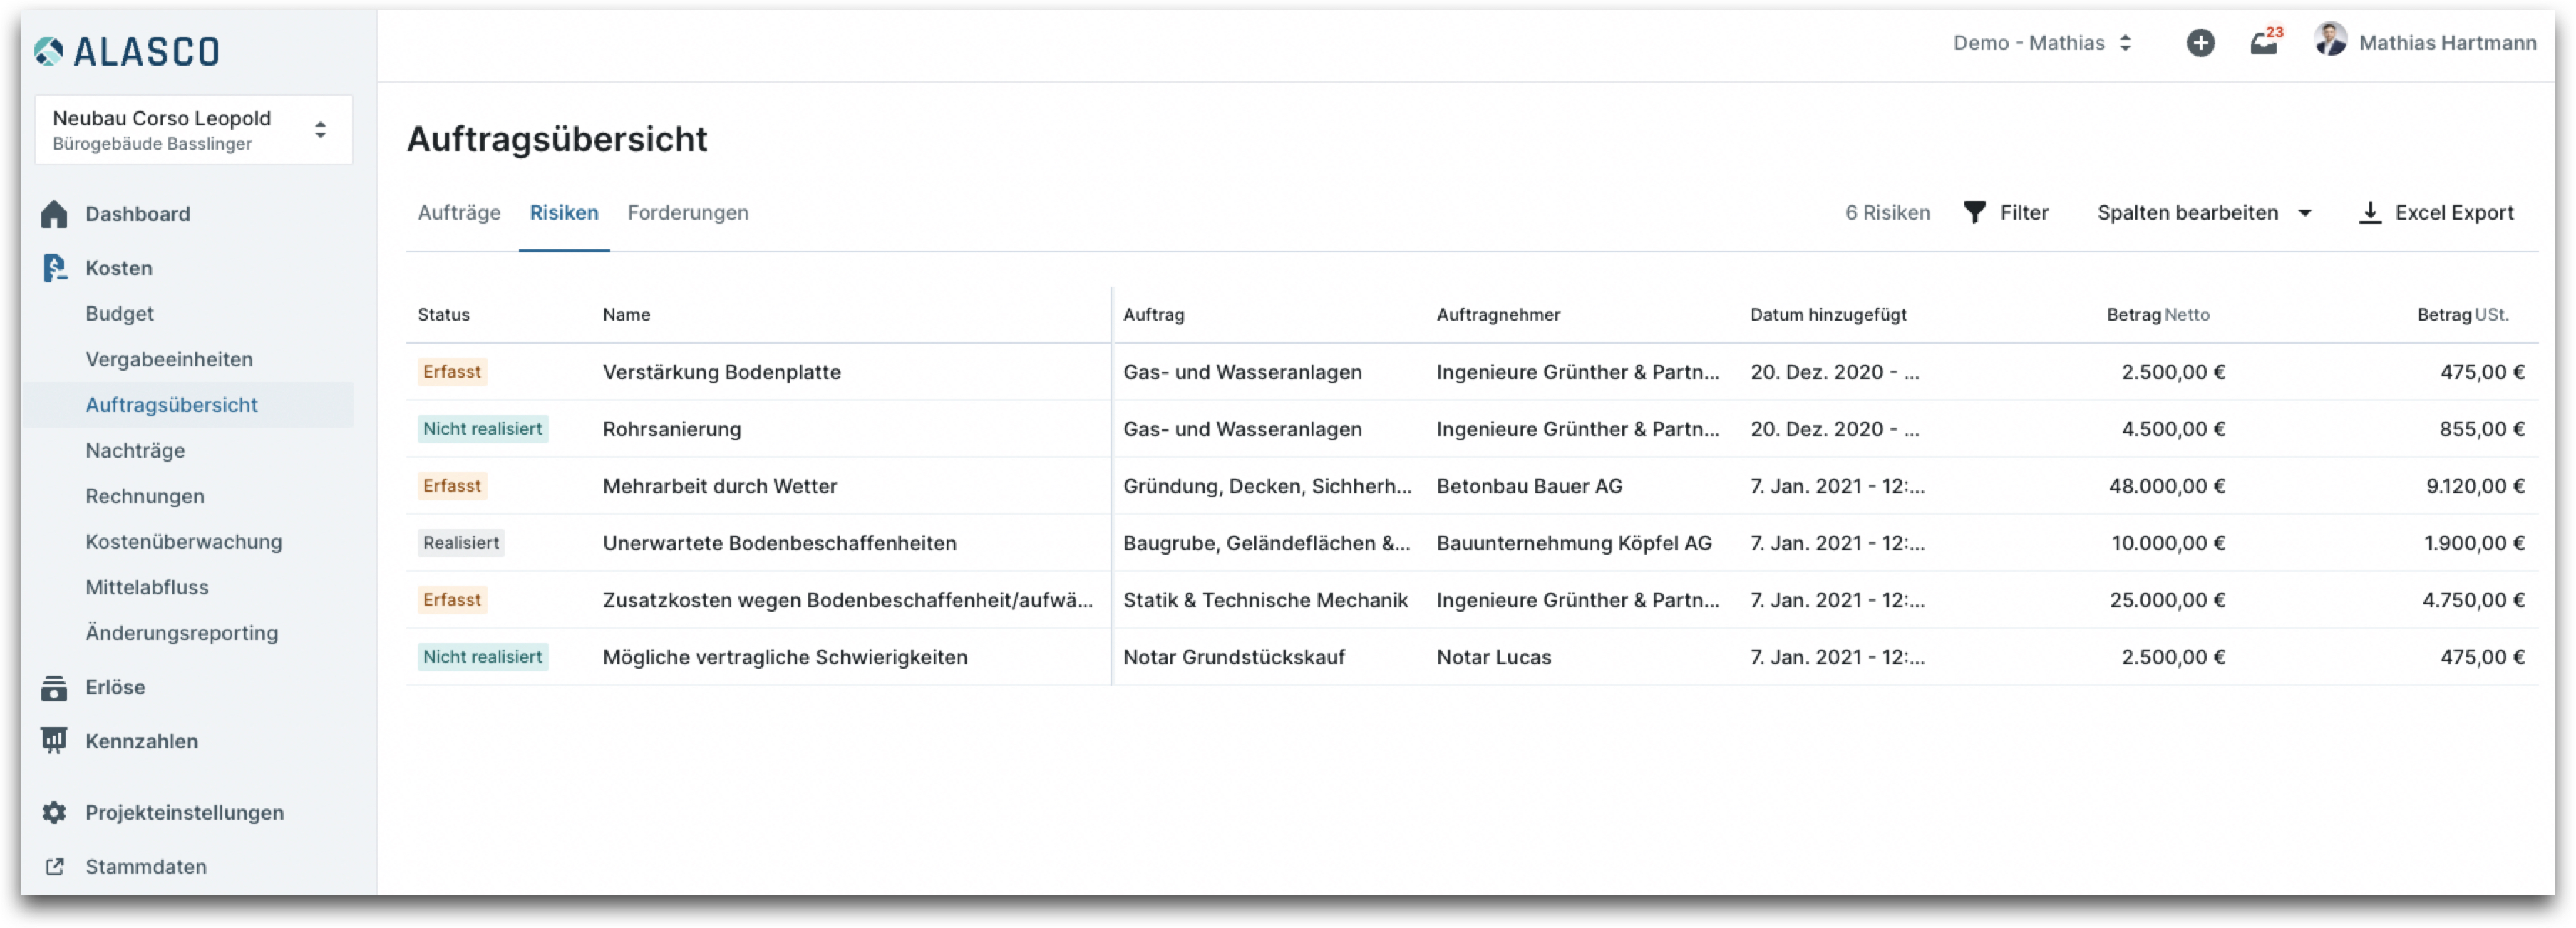2576x928 pixels.
Task: Click Erfasst badge for Verstärkung Bodenplatte
Action: (452, 372)
